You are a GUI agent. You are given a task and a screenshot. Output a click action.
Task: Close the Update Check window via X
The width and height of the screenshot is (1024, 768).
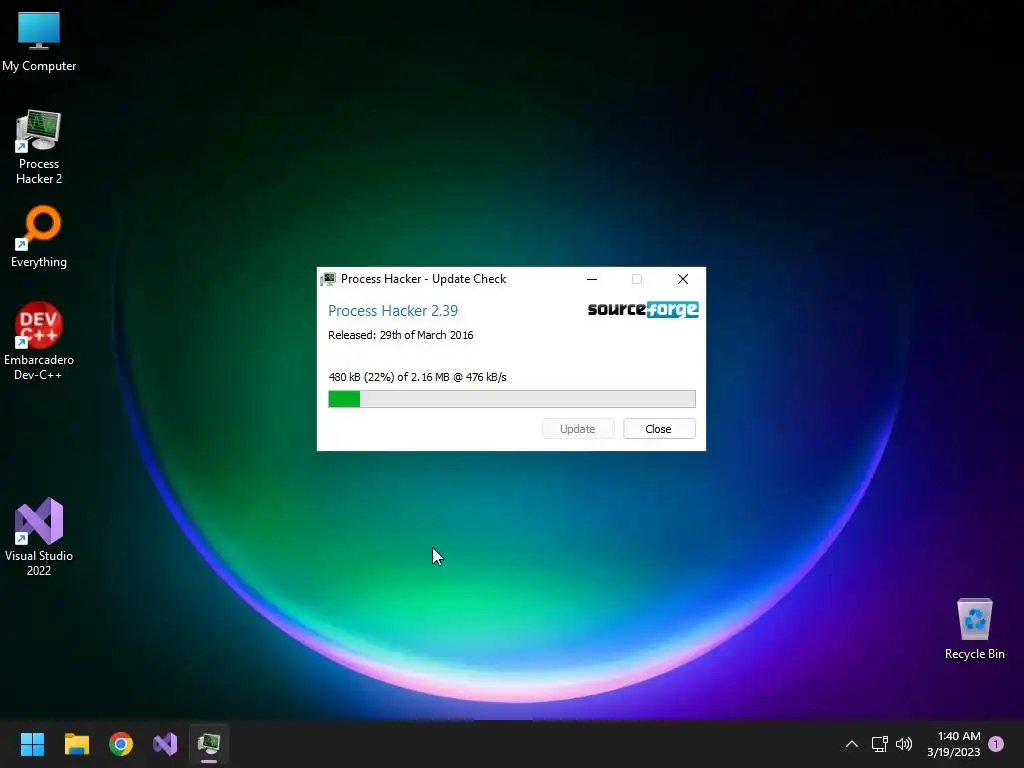[683, 280]
